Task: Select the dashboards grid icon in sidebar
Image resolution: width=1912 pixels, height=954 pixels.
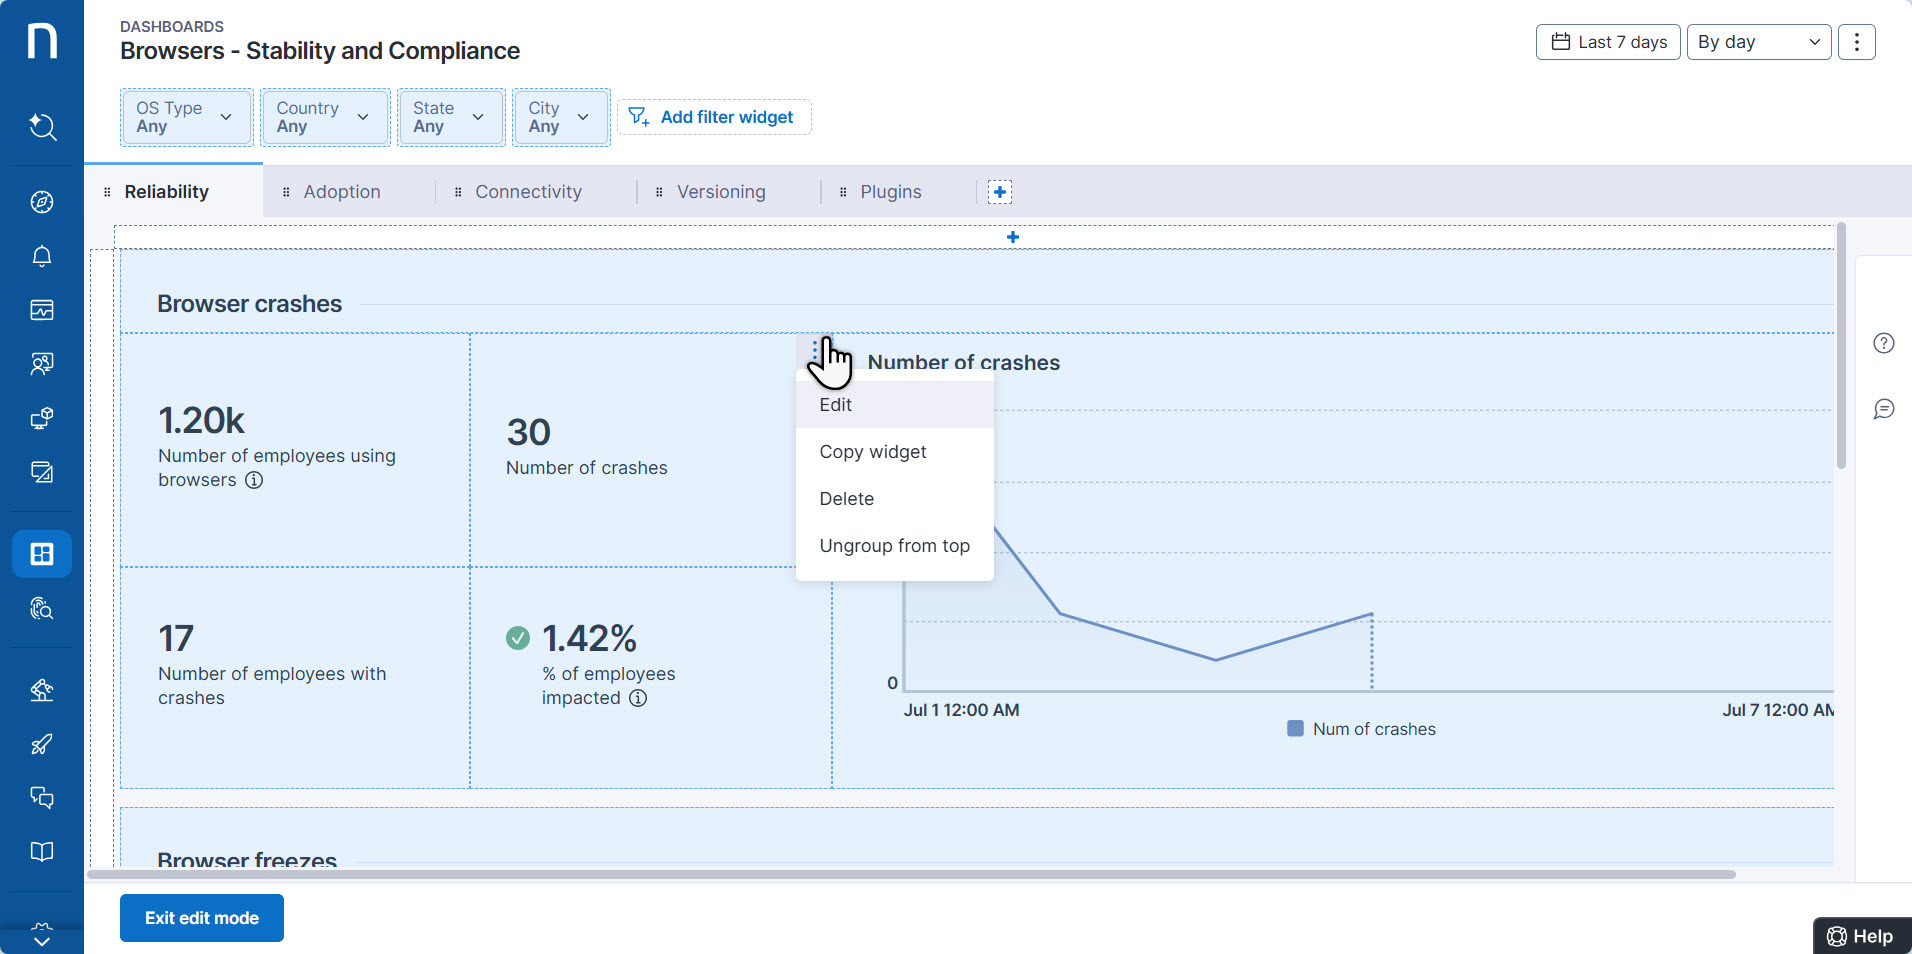Action: (x=42, y=554)
